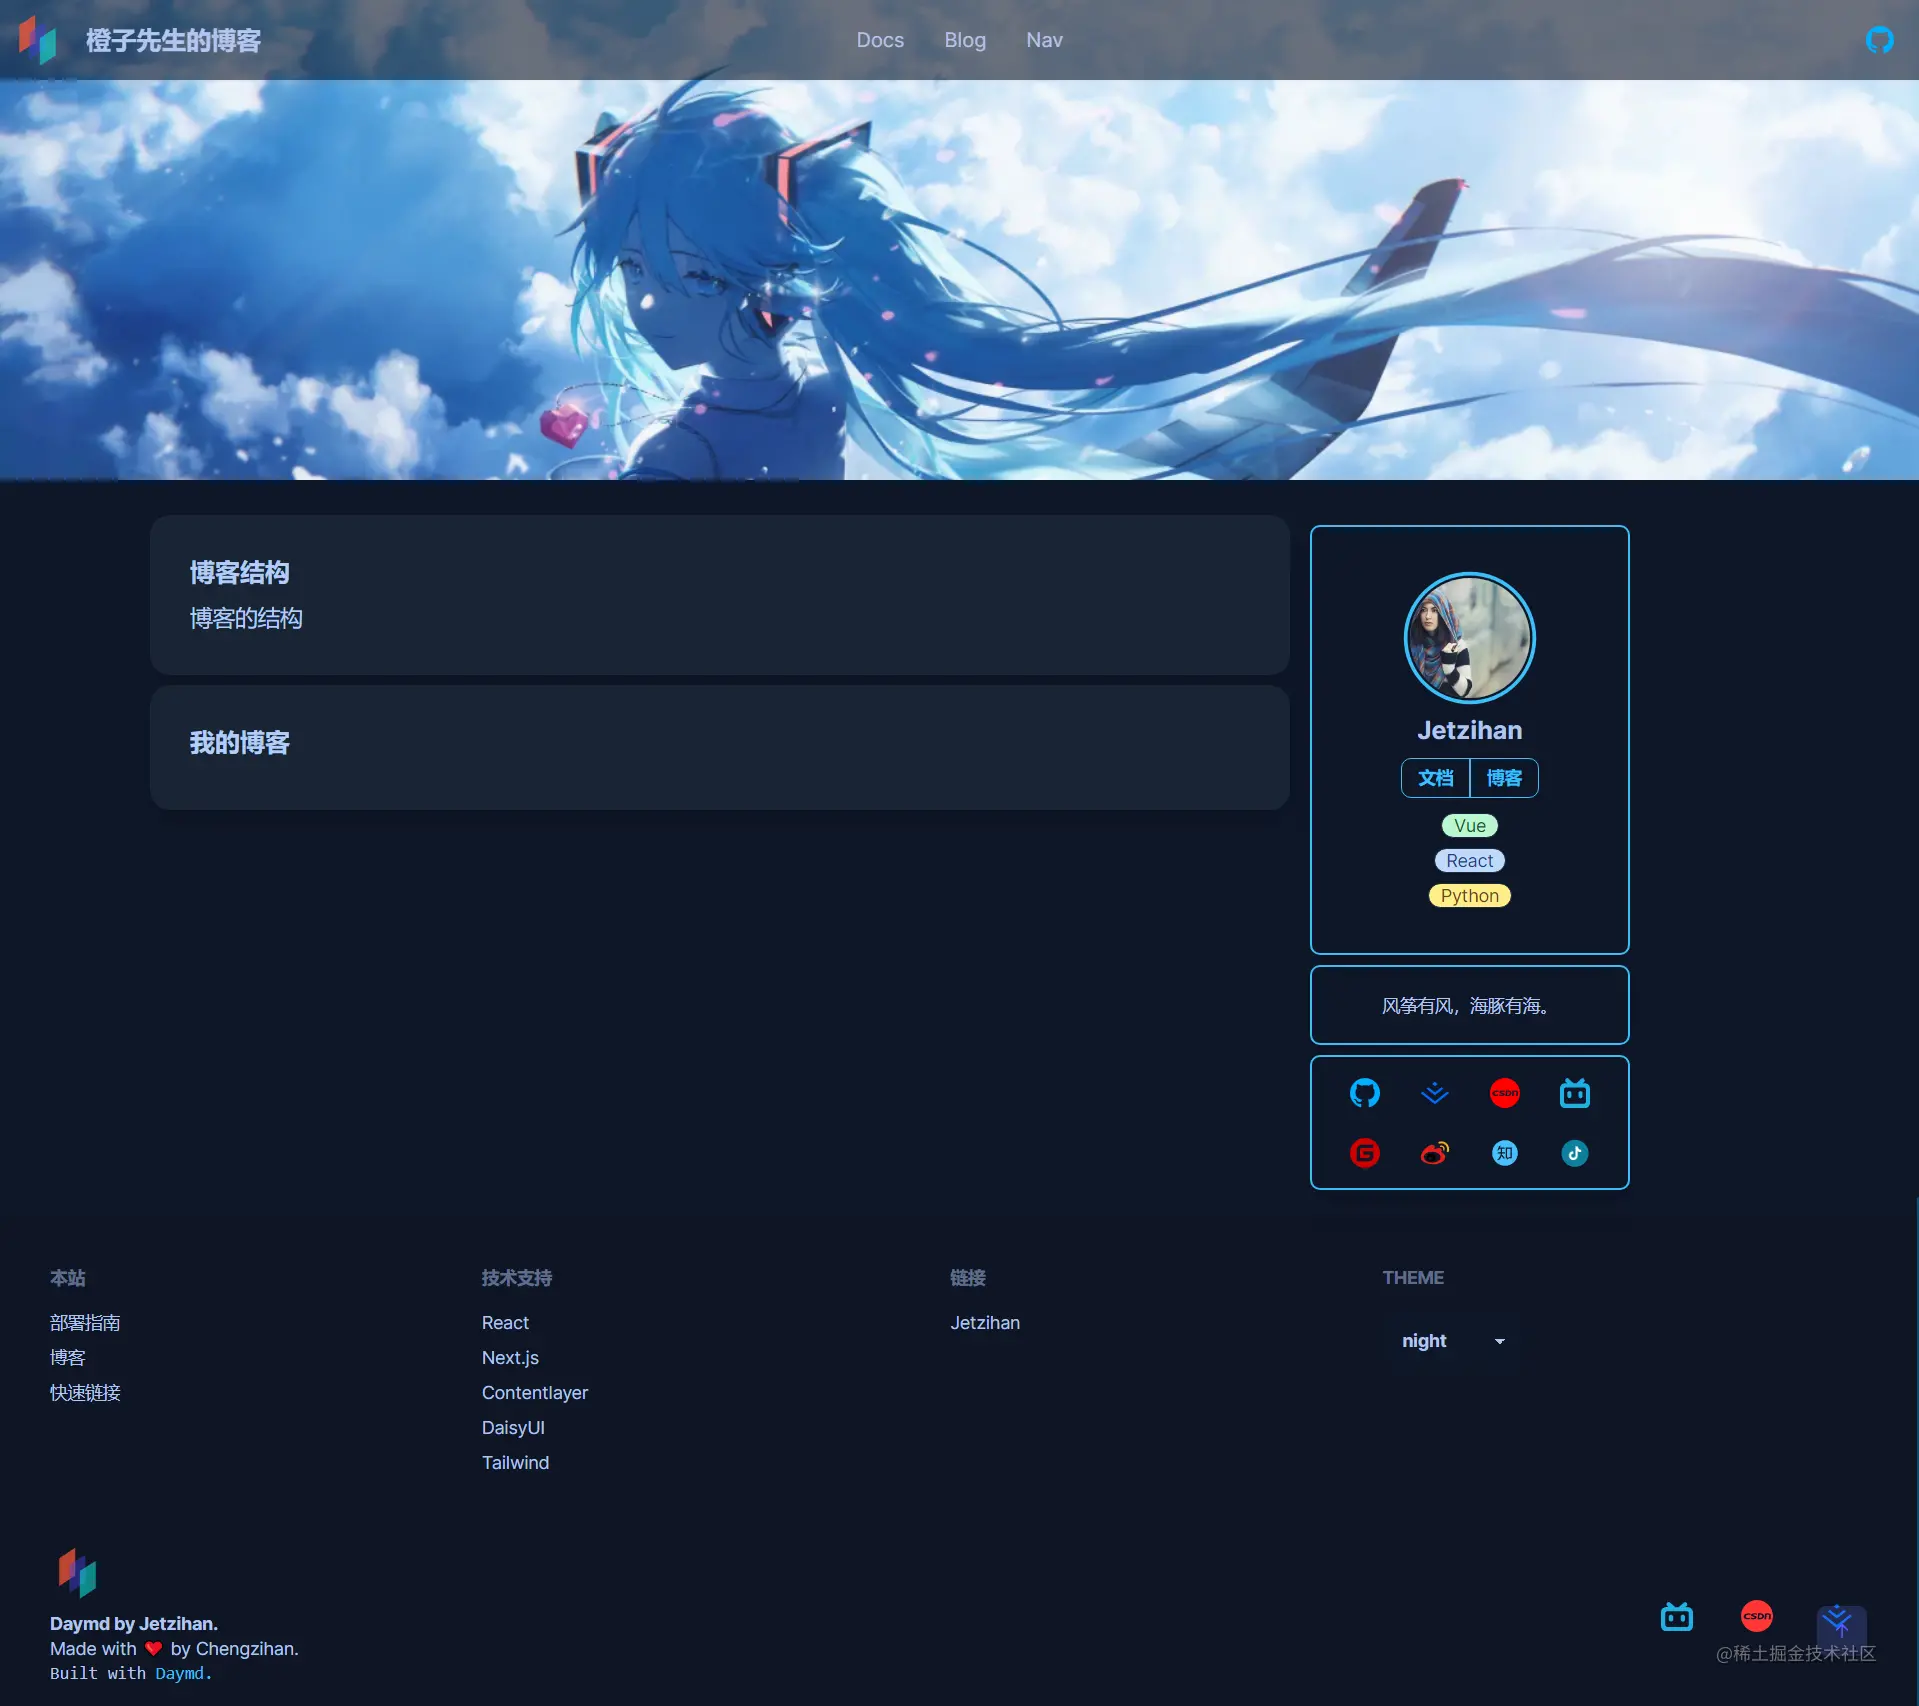
Task: Click the footer CSDN icon
Action: [x=1756, y=1616]
